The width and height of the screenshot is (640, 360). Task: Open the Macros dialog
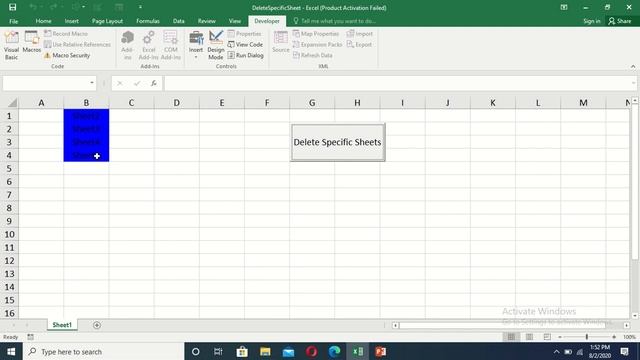point(31,42)
